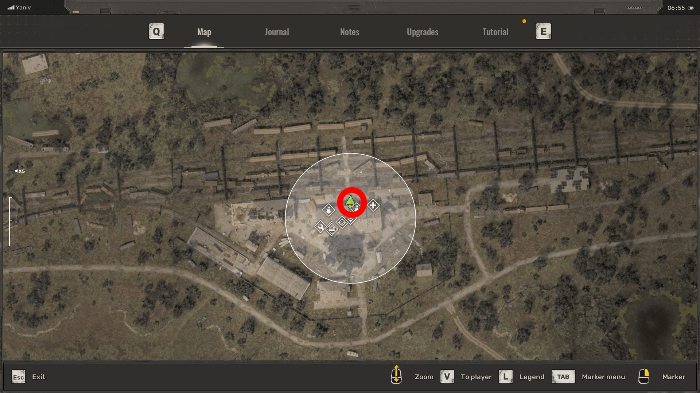Screen dimensions: 700x393
Task: Click the TAB key icon
Action: pyautogui.click(x=563, y=376)
